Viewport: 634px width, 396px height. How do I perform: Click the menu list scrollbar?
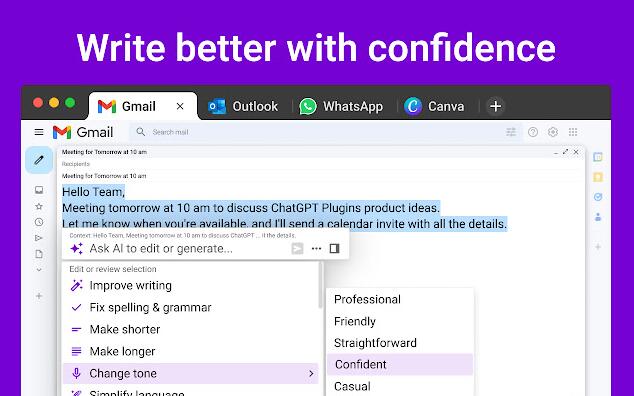pos(321,284)
